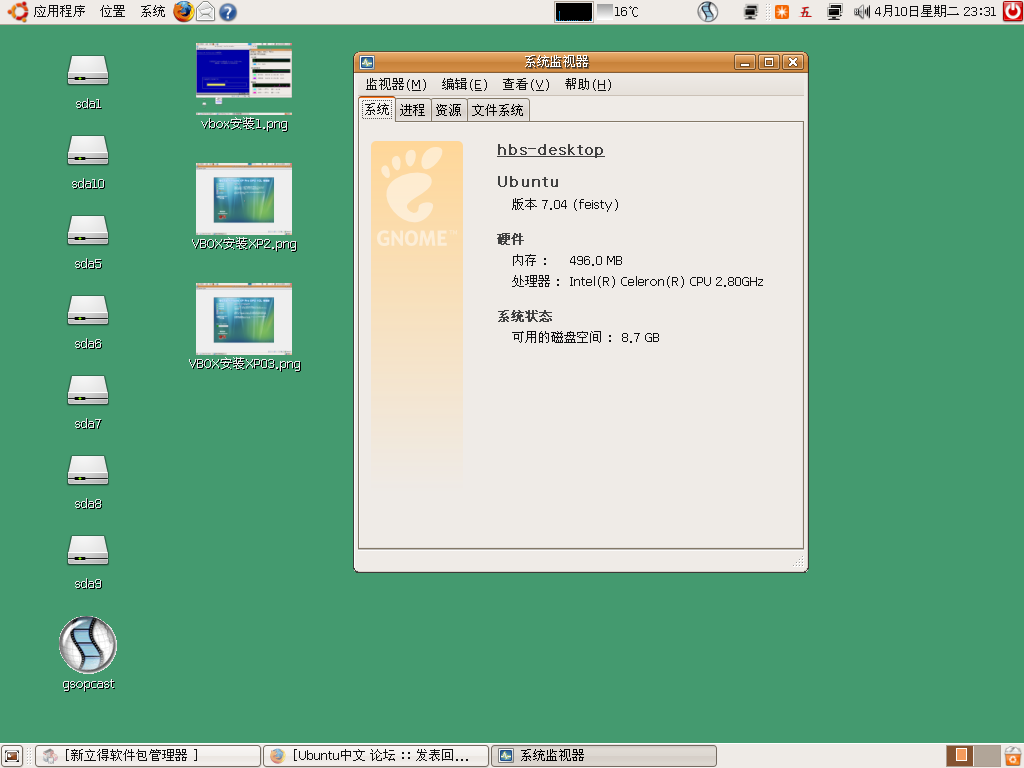The width and height of the screenshot is (1024, 768).
Task: Switch to the 资源 tab
Action: (448, 110)
